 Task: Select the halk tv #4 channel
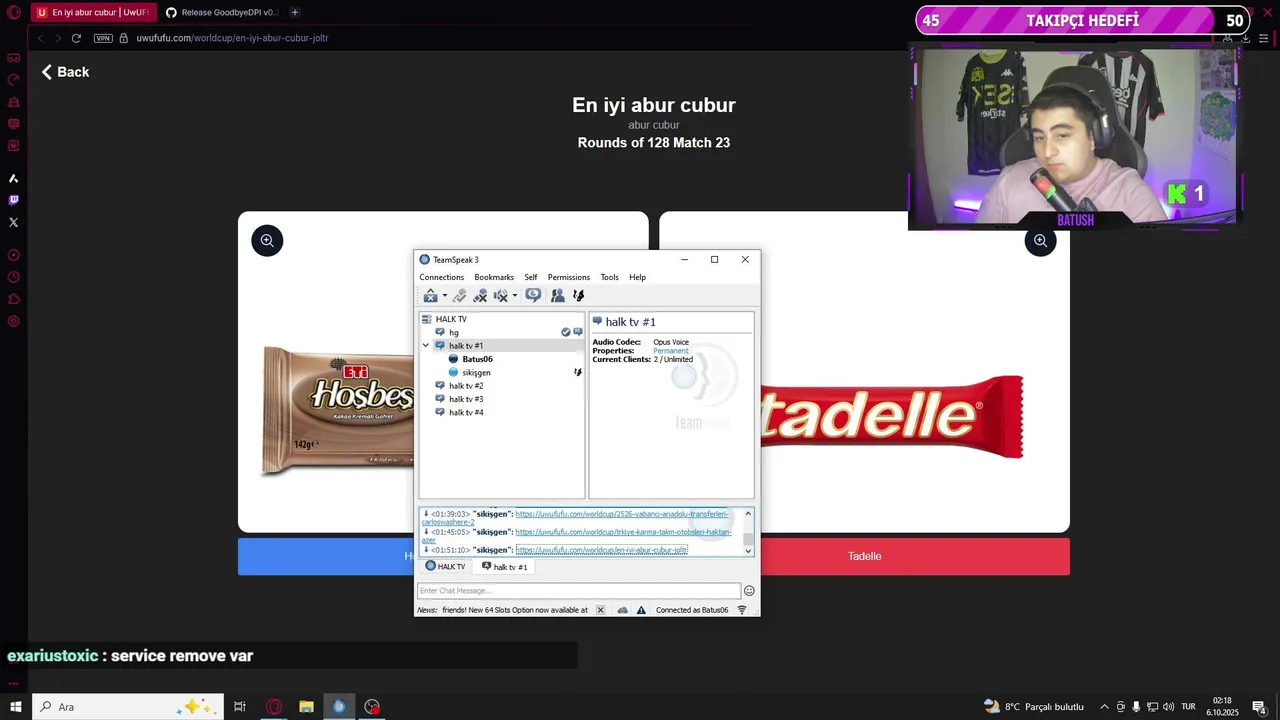pyautogui.click(x=466, y=412)
